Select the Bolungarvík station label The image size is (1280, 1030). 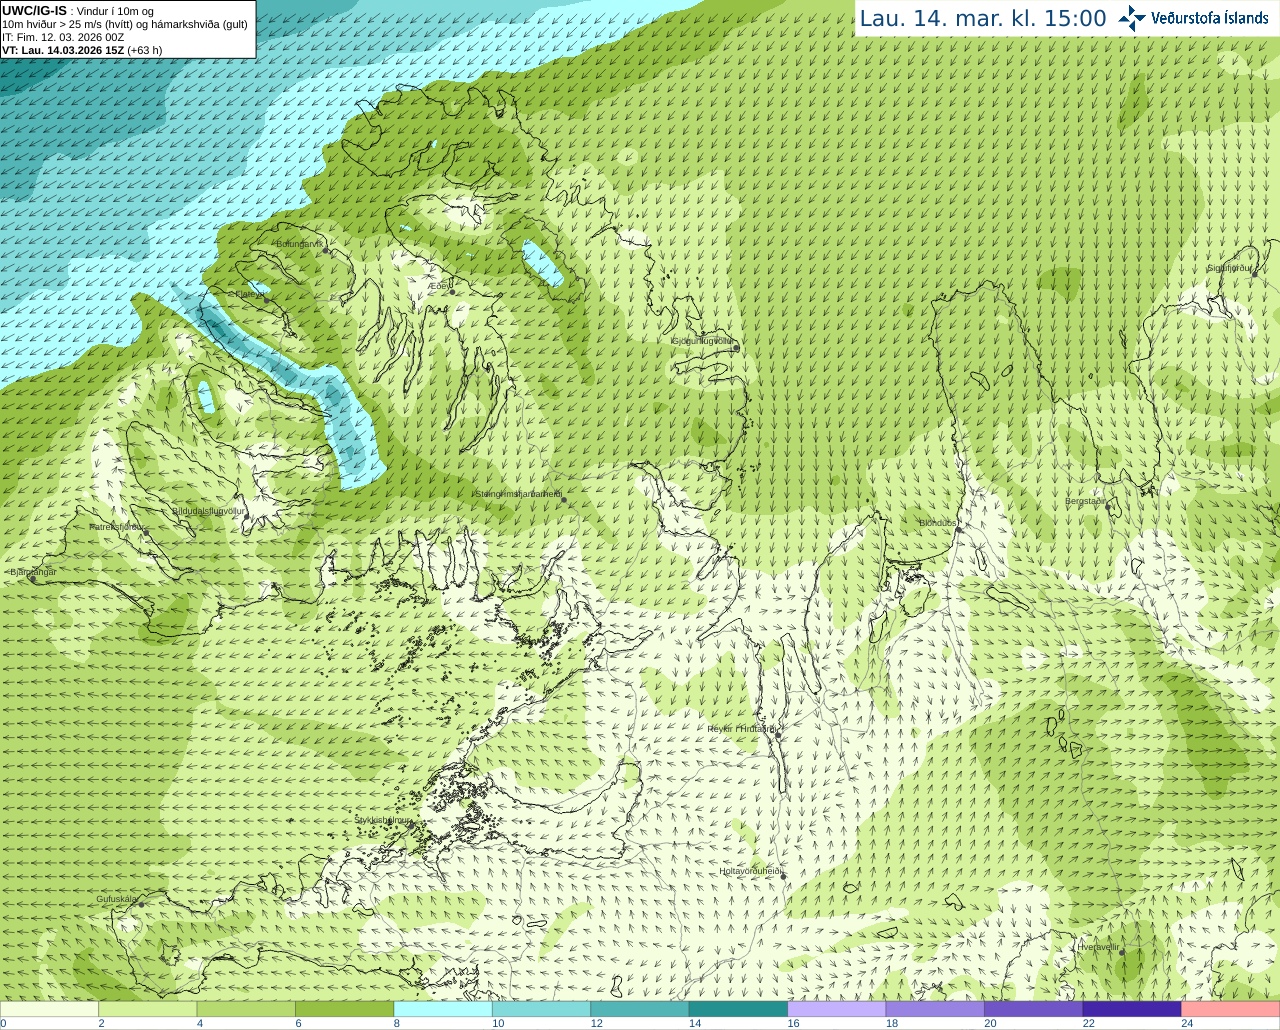300,244
